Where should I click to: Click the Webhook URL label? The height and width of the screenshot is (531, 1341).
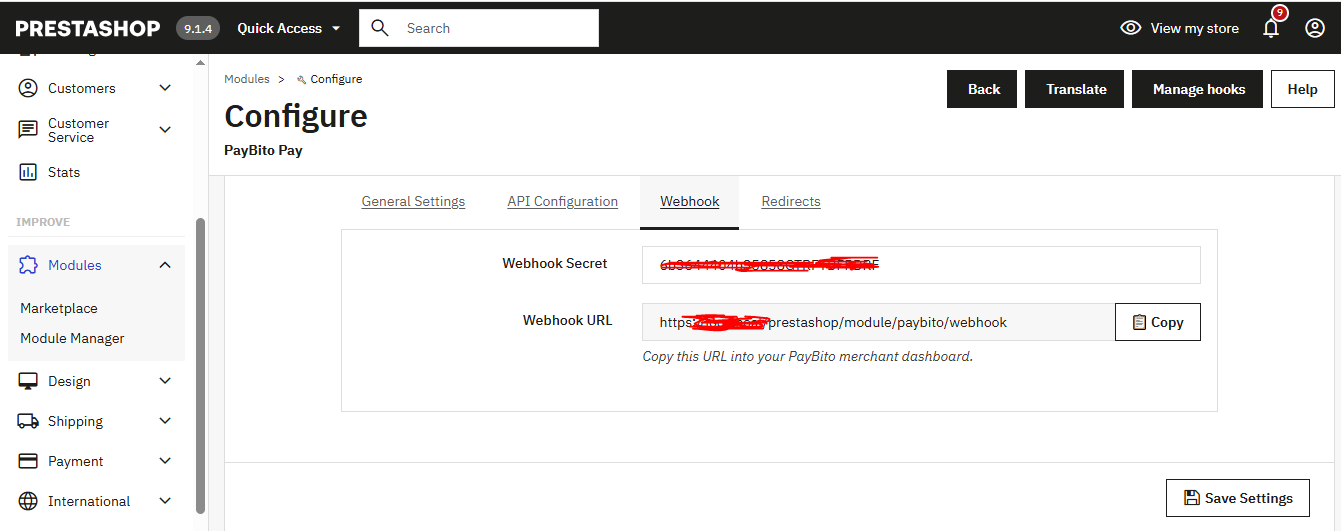[x=567, y=320]
